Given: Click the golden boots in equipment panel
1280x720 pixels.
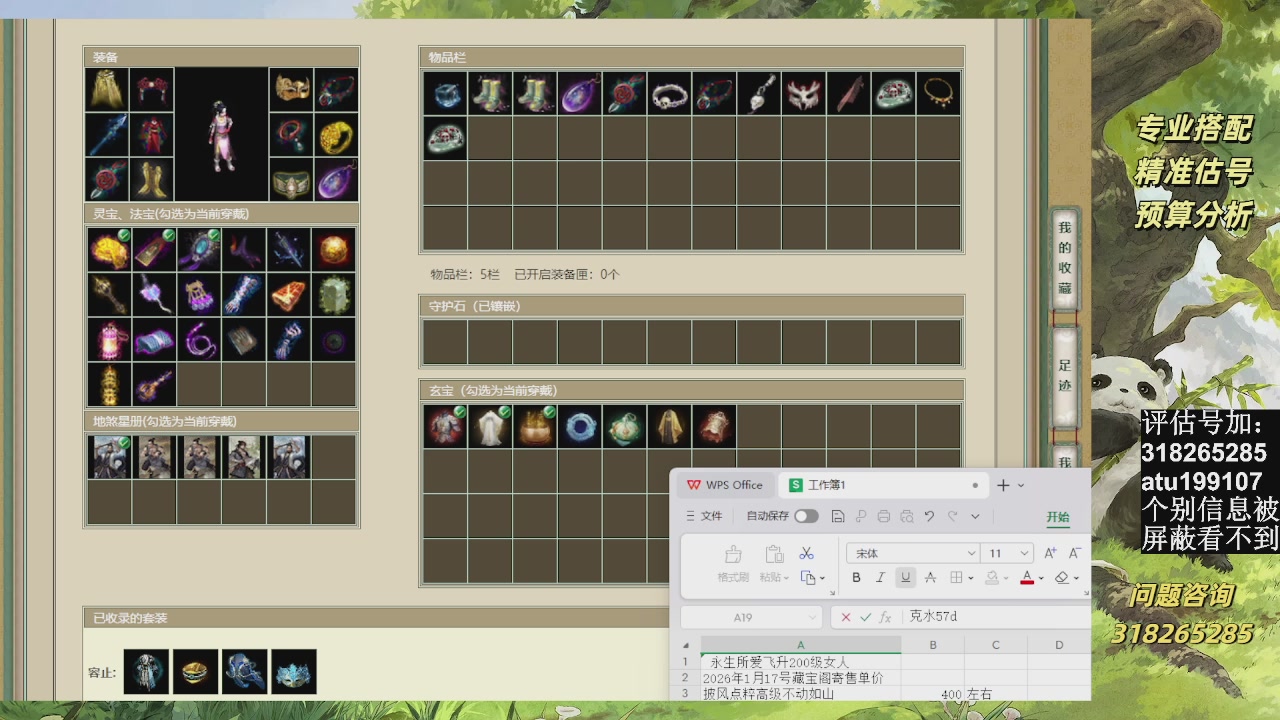Looking at the screenshot, I should tap(152, 180).
